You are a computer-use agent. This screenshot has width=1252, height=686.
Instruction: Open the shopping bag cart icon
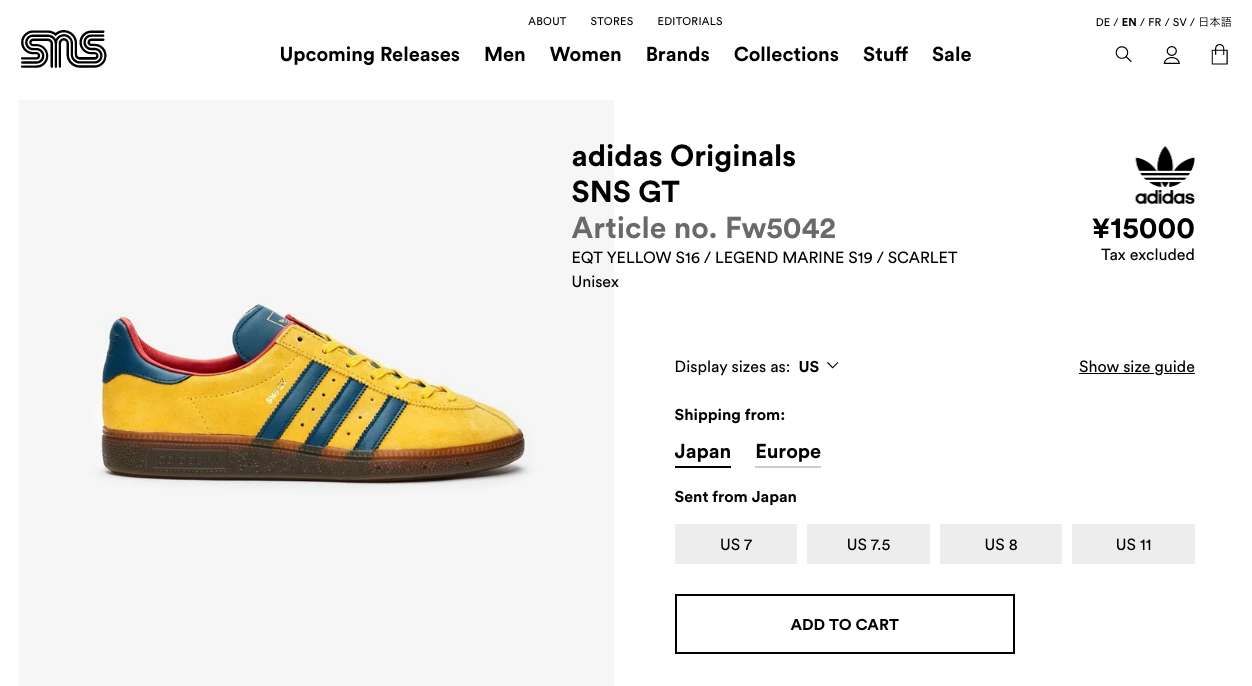pos(1219,55)
